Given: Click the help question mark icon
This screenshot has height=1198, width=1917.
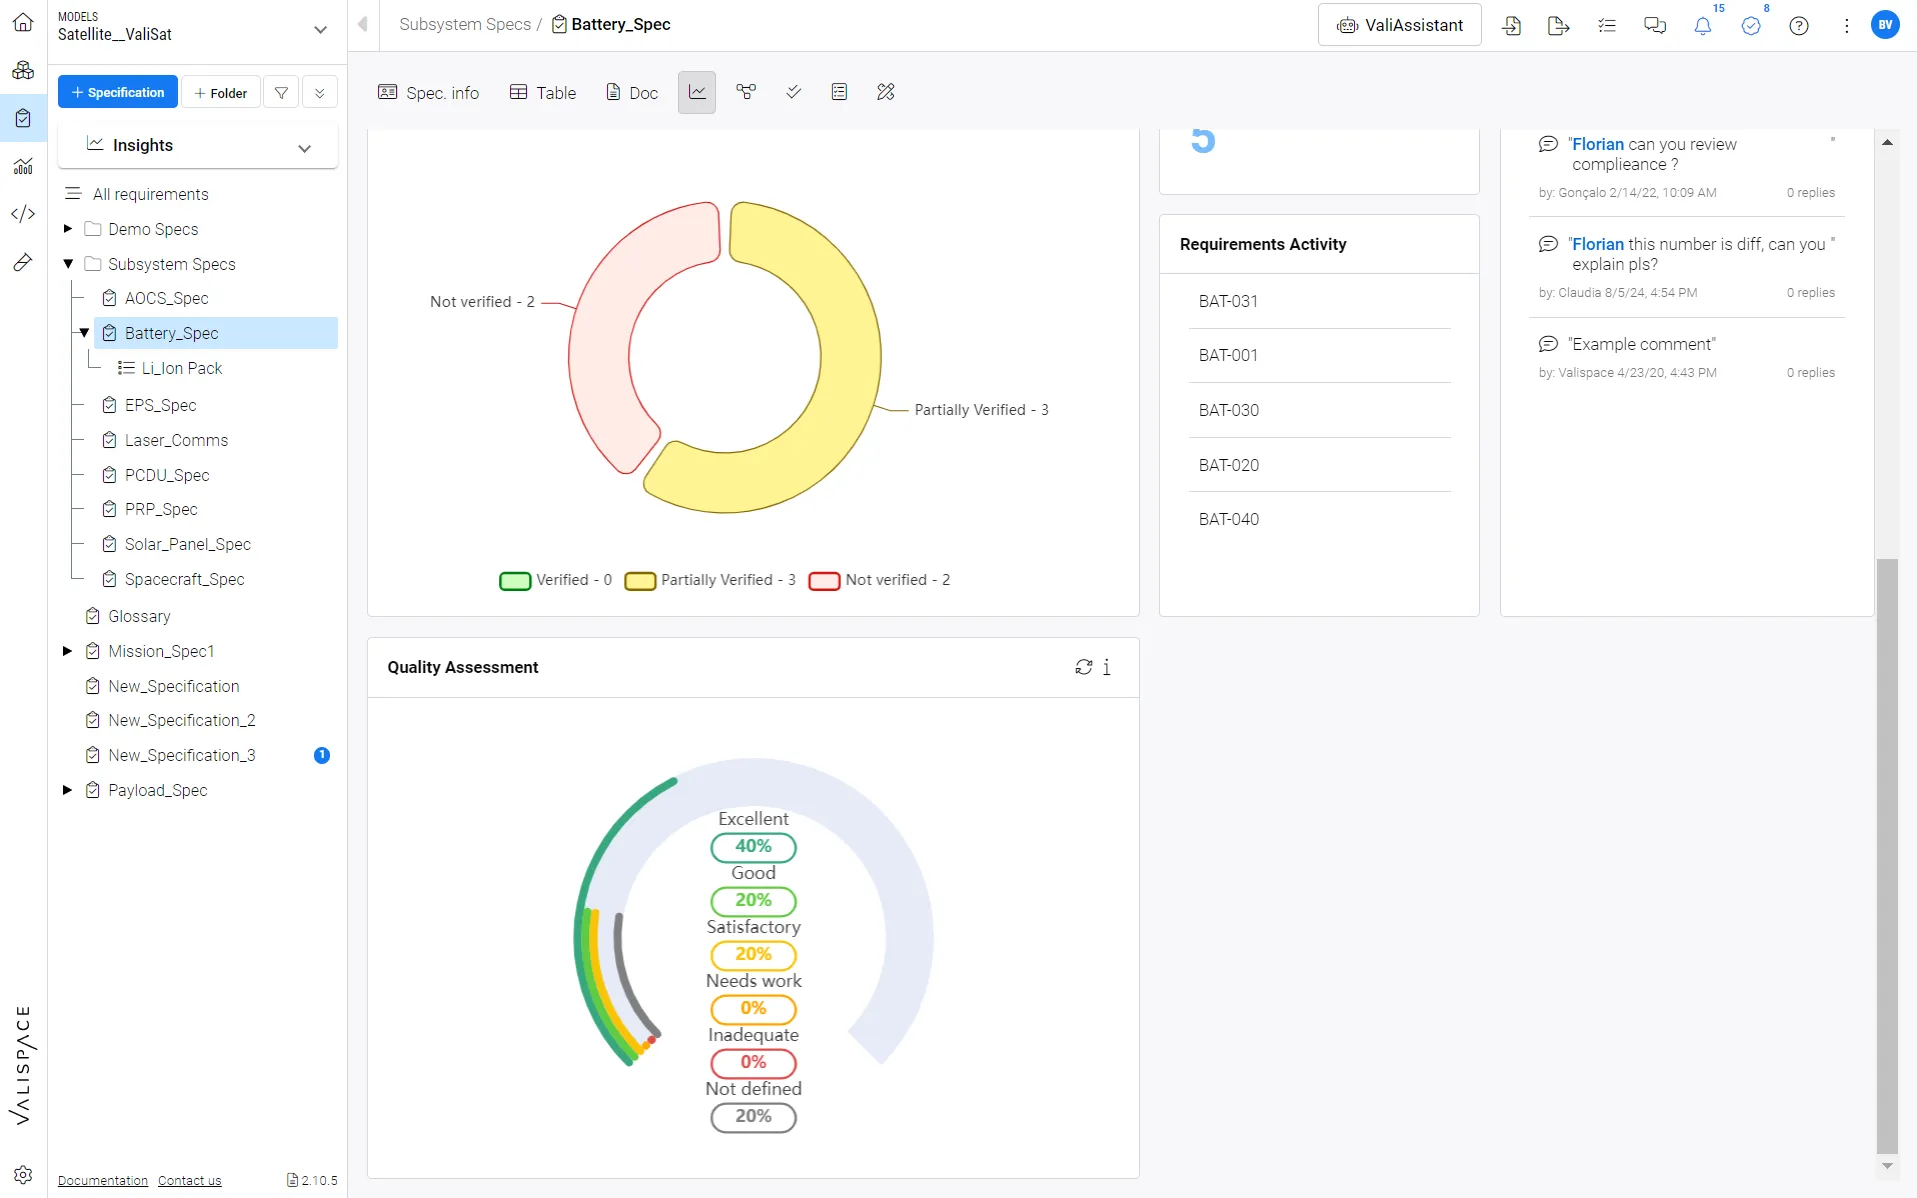Looking at the screenshot, I should pyautogui.click(x=1798, y=26).
